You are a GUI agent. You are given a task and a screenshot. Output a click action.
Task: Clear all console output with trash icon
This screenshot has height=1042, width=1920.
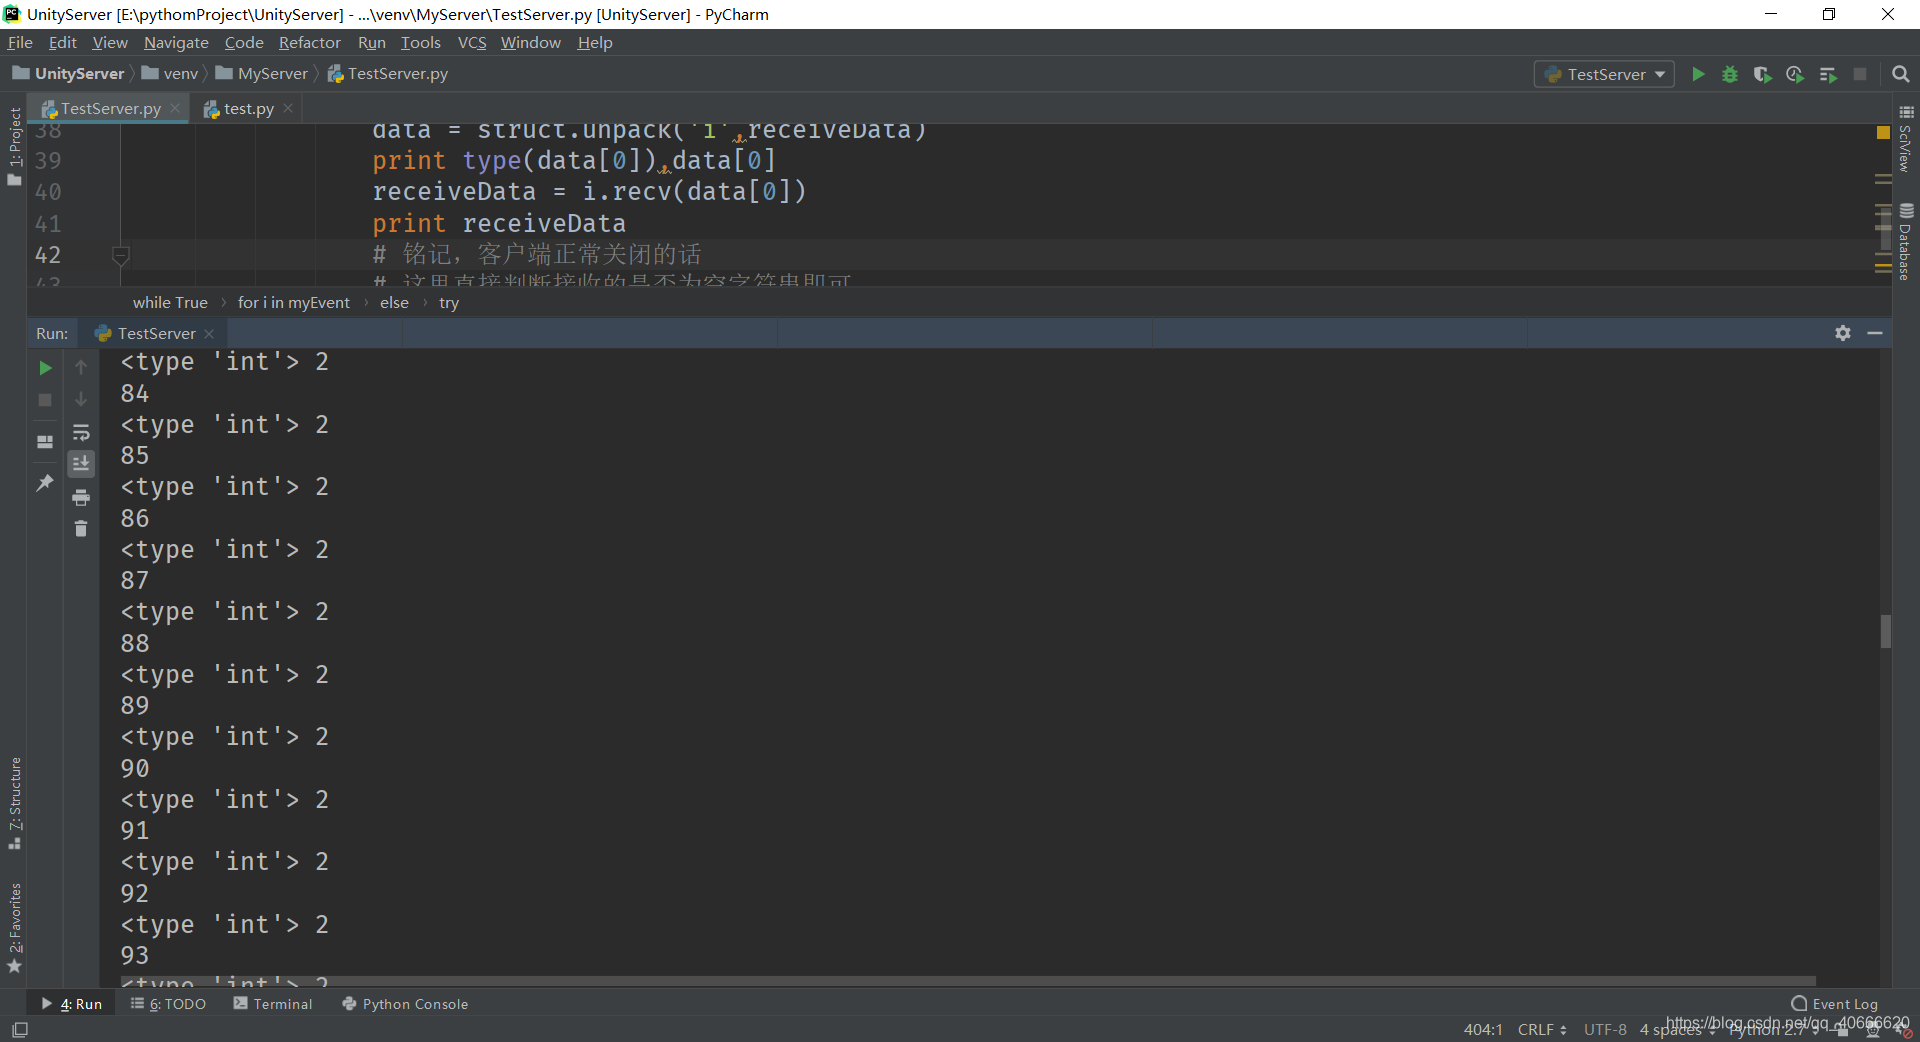tap(81, 528)
